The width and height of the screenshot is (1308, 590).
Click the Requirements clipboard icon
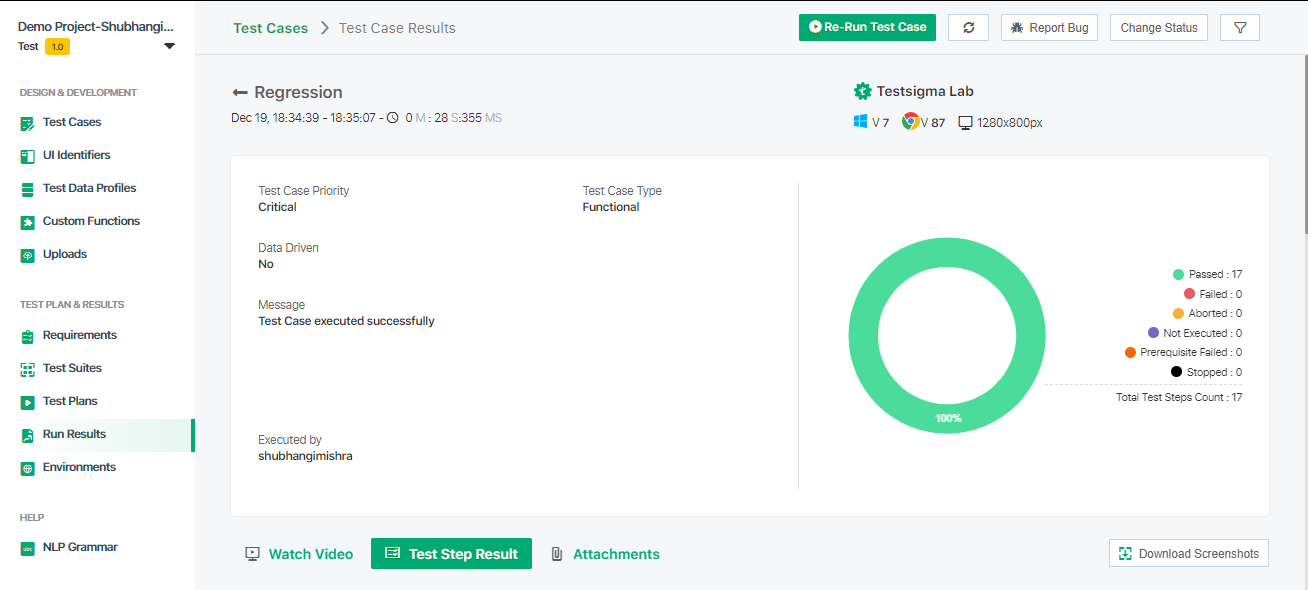click(28, 336)
